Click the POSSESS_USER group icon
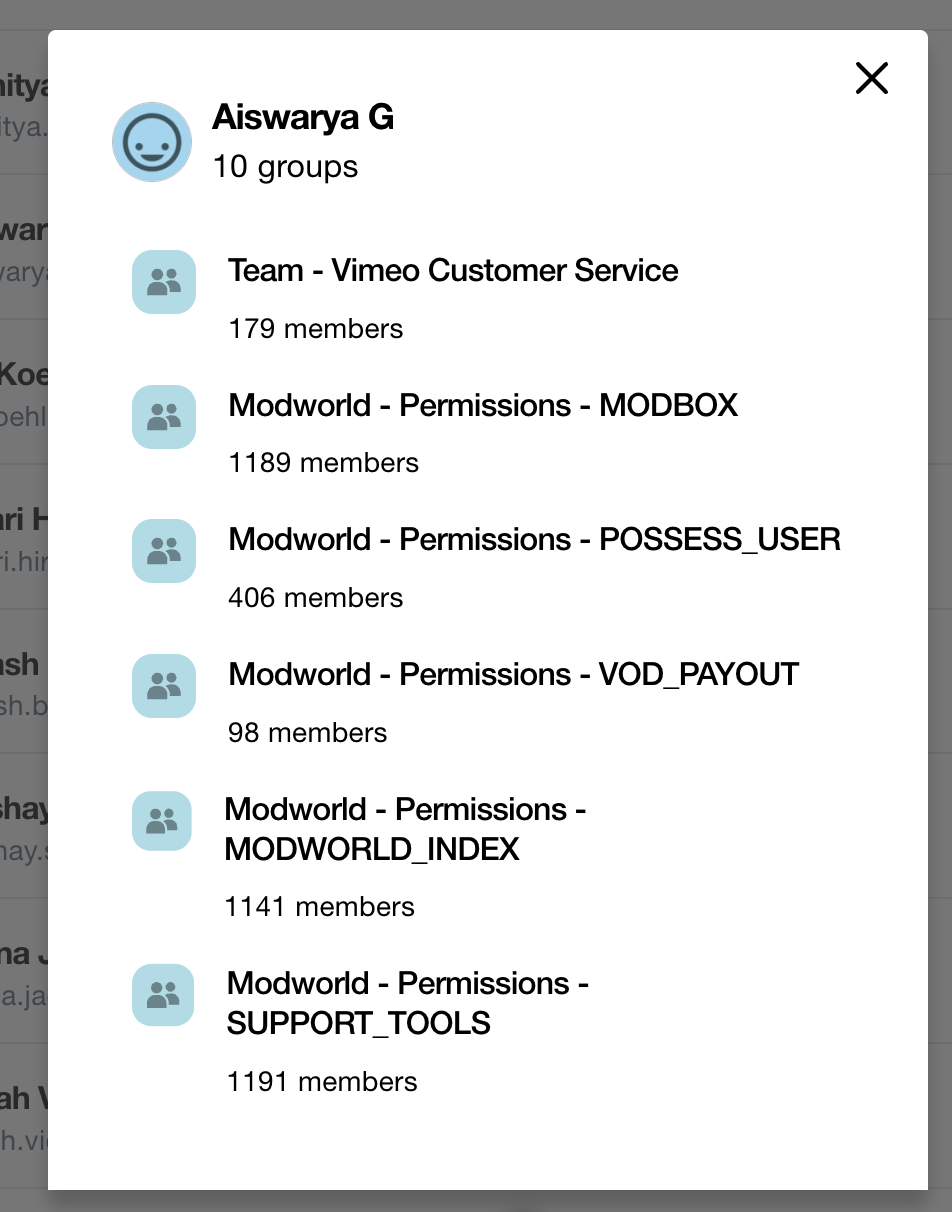952x1212 pixels. (164, 551)
